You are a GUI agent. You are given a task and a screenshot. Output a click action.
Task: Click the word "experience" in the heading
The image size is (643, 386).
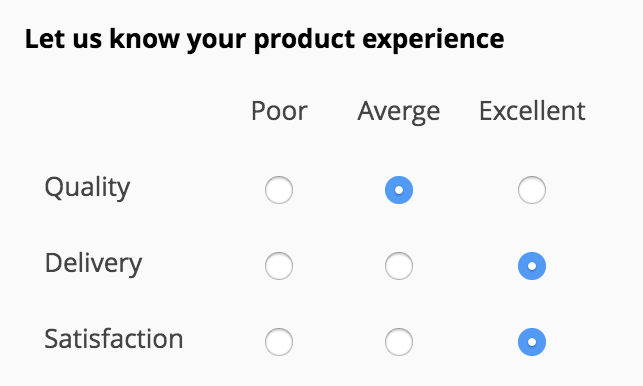click(x=433, y=41)
